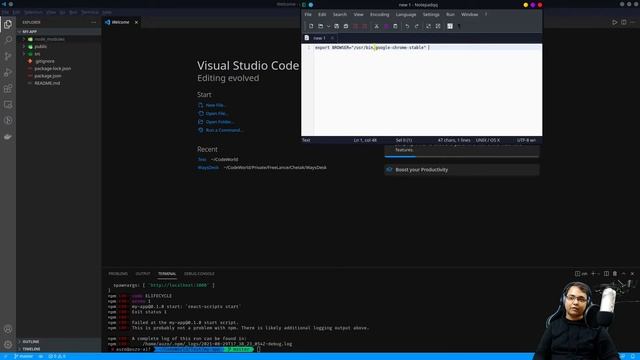
Task: Open package-lock.json in Explorer
Action: tap(53, 69)
